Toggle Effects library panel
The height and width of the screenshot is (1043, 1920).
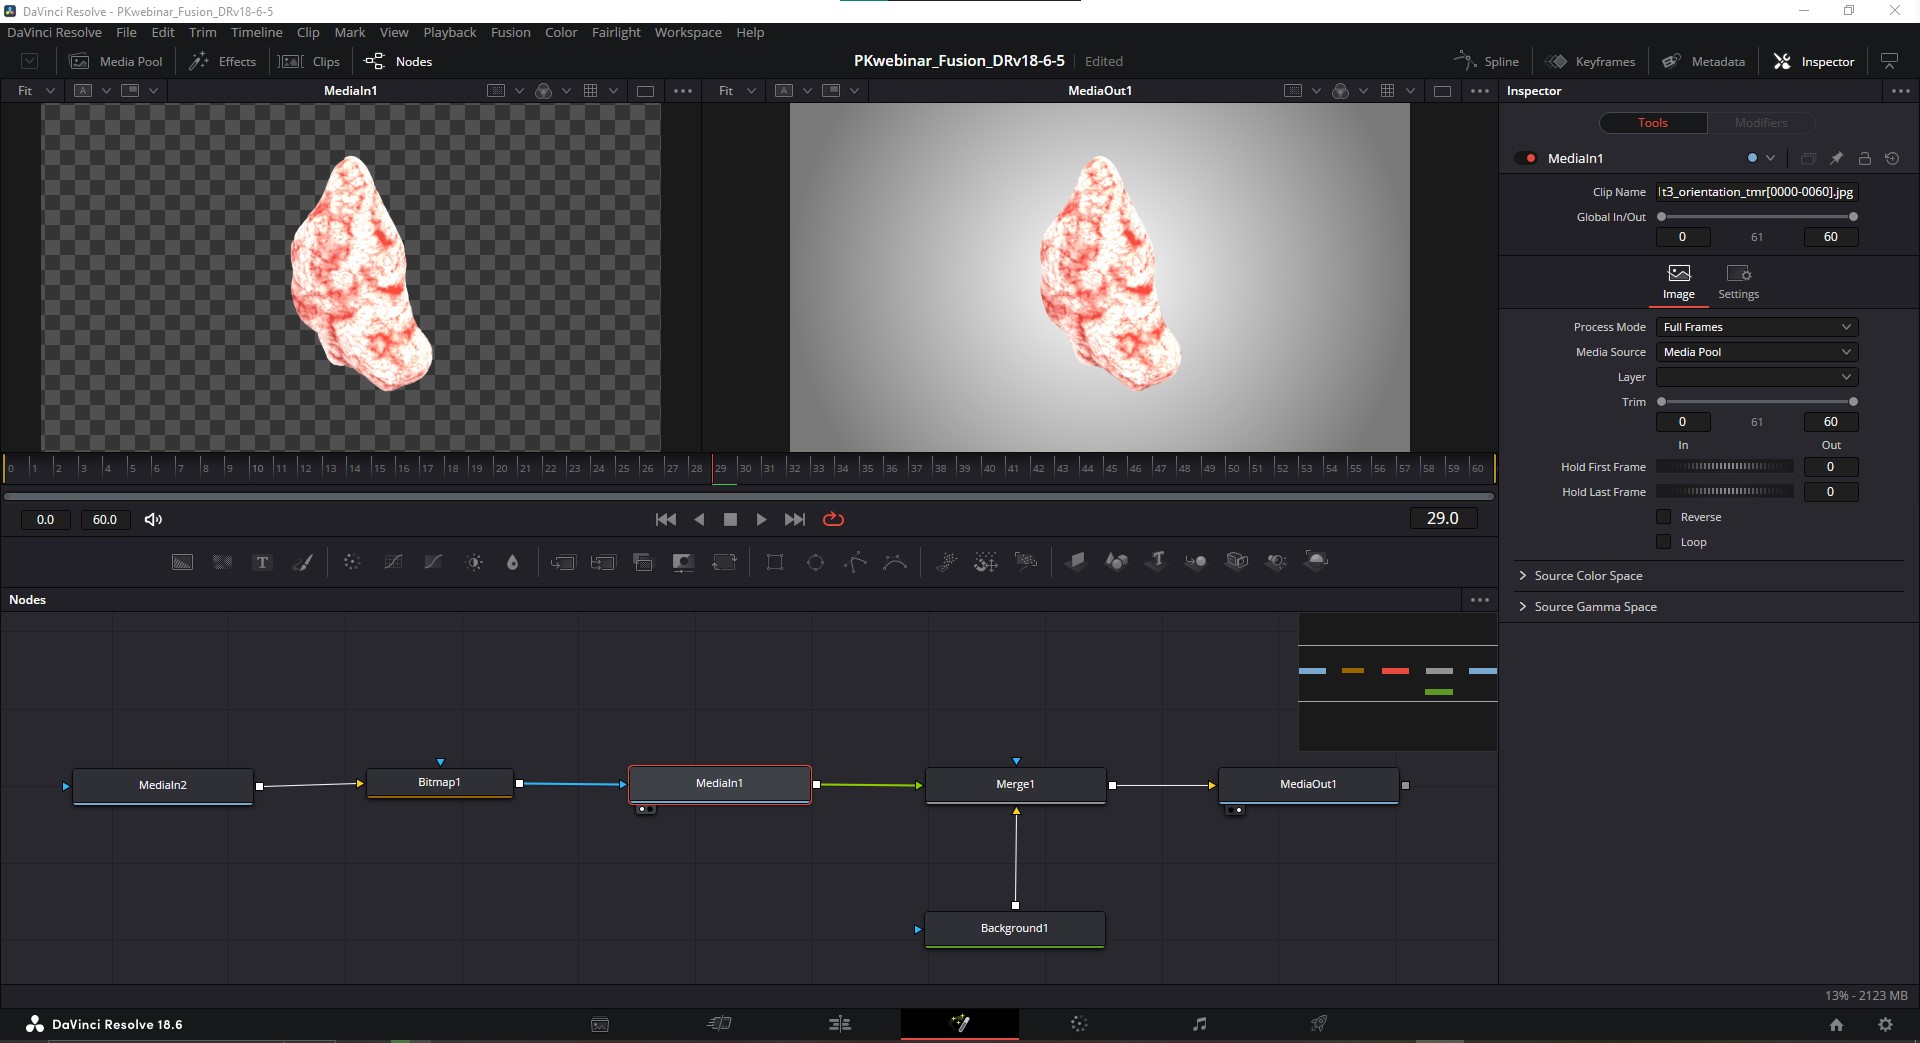224,61
